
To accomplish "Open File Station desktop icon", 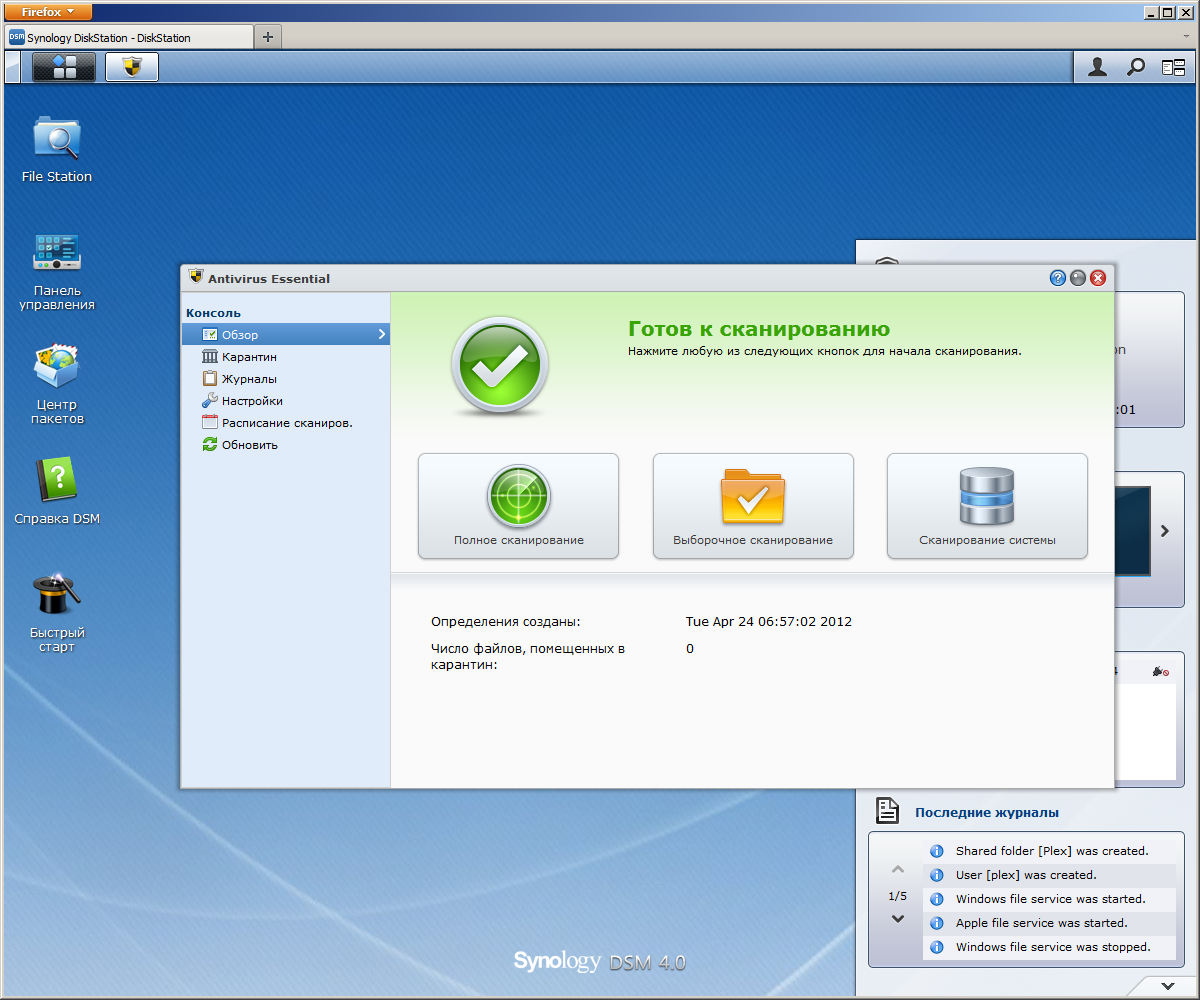I will 57,149.
